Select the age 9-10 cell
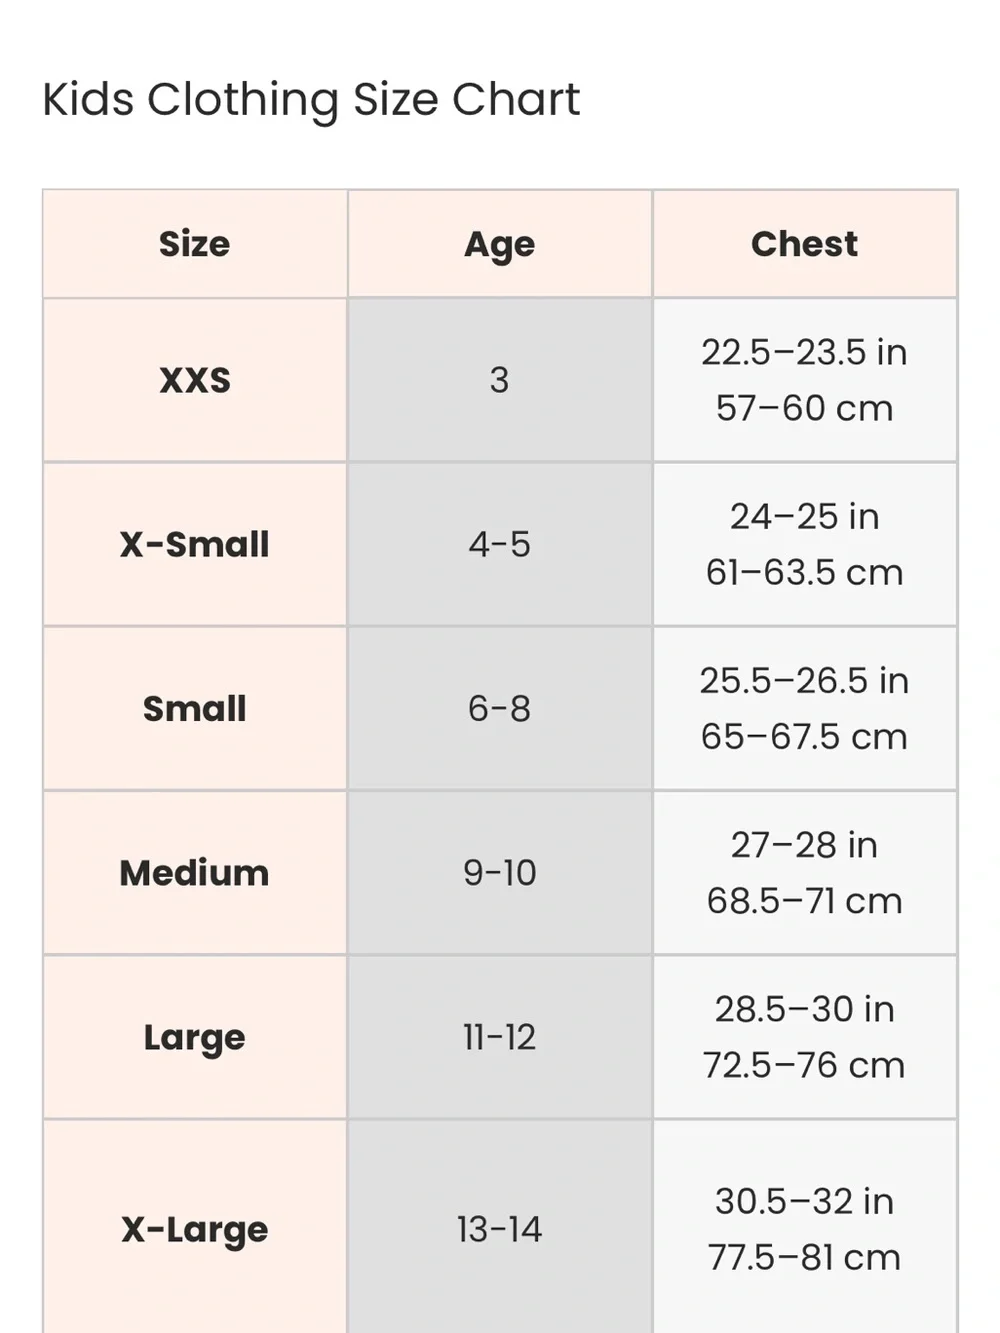 click(500, 873)
